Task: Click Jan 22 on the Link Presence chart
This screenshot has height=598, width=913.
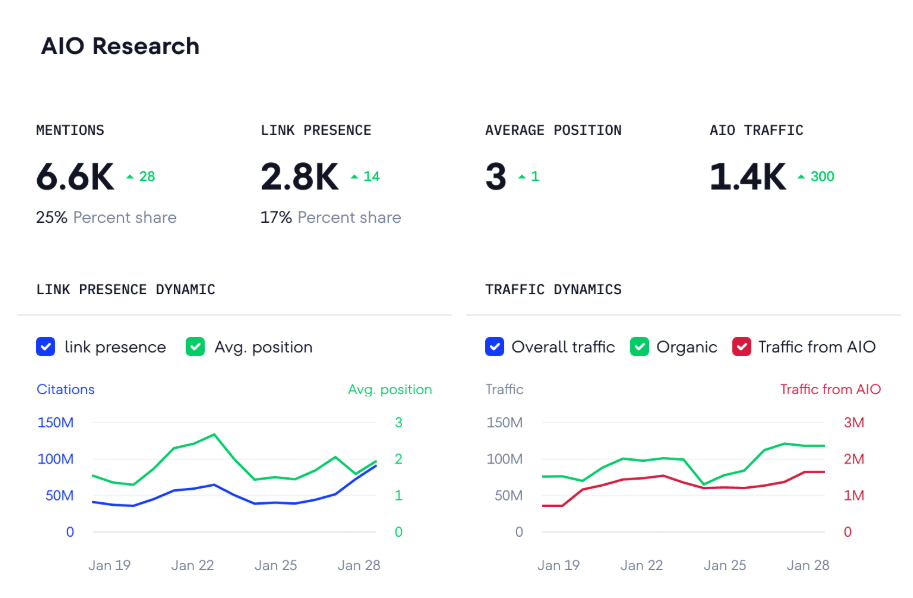Action: [x=192, y=565]
